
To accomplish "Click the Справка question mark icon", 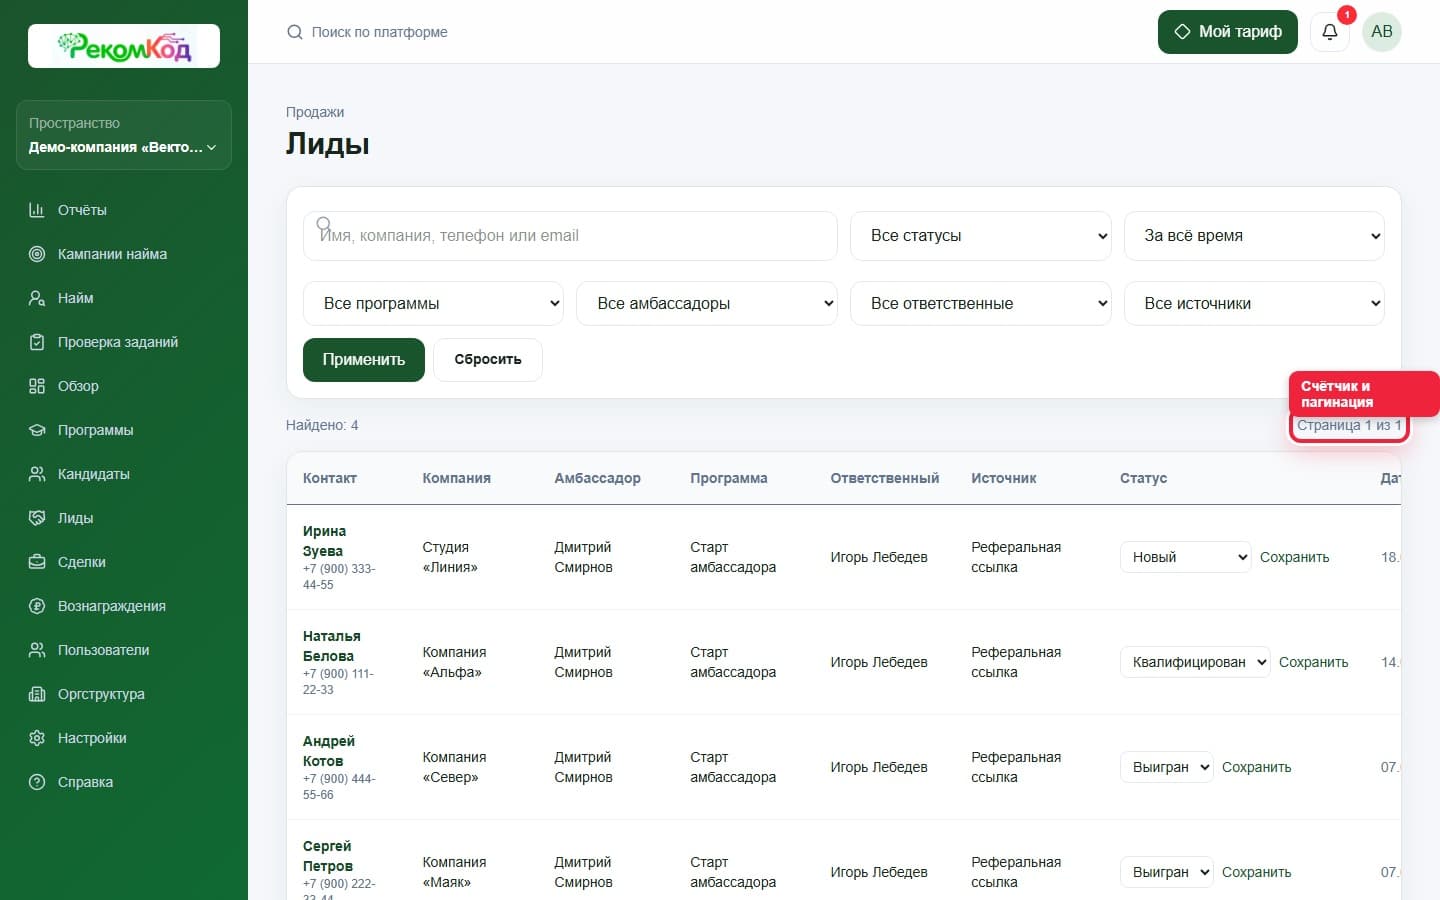I will (37, 782).
